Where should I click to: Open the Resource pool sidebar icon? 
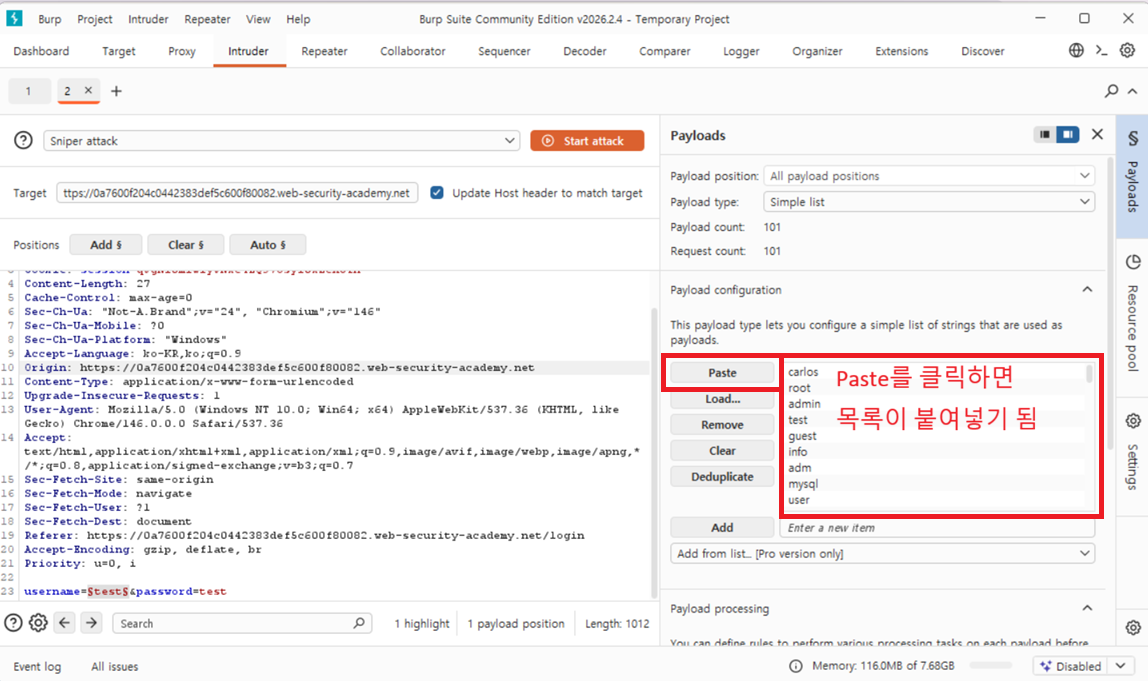pyautogui.click(x=1133, y=262)
